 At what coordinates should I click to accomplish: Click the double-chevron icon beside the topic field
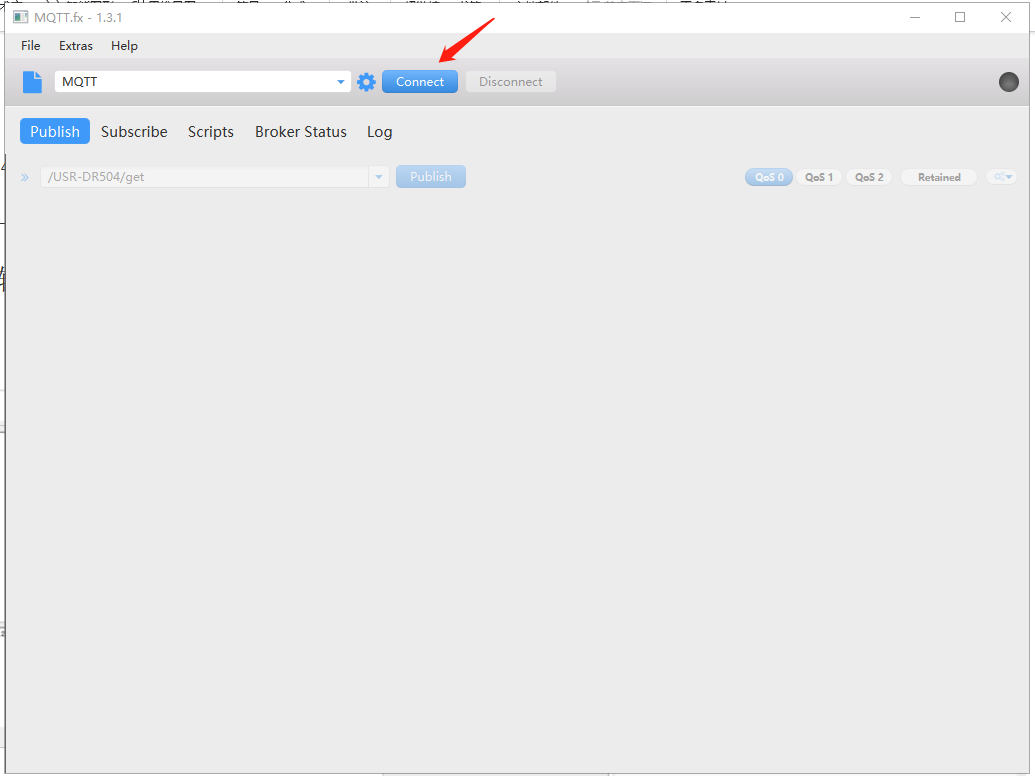pos(25,177)
